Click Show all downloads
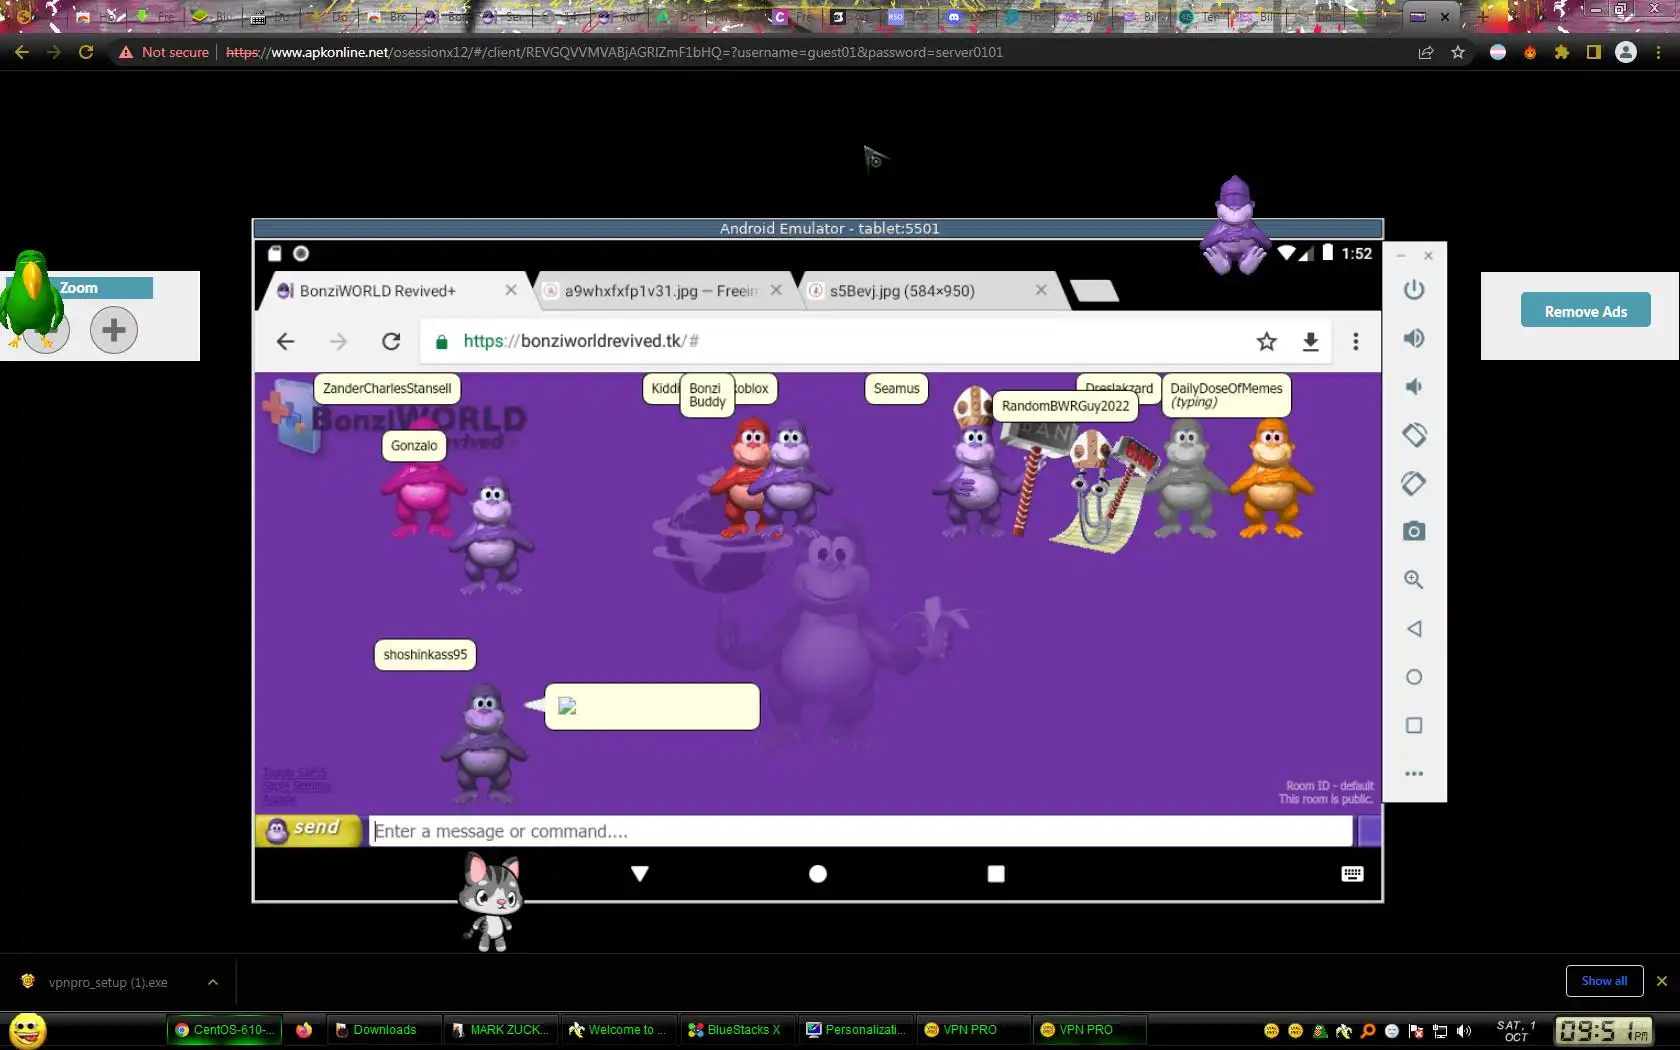The width and height of the screenshot is (1680, 1050). click(1604, 981)
